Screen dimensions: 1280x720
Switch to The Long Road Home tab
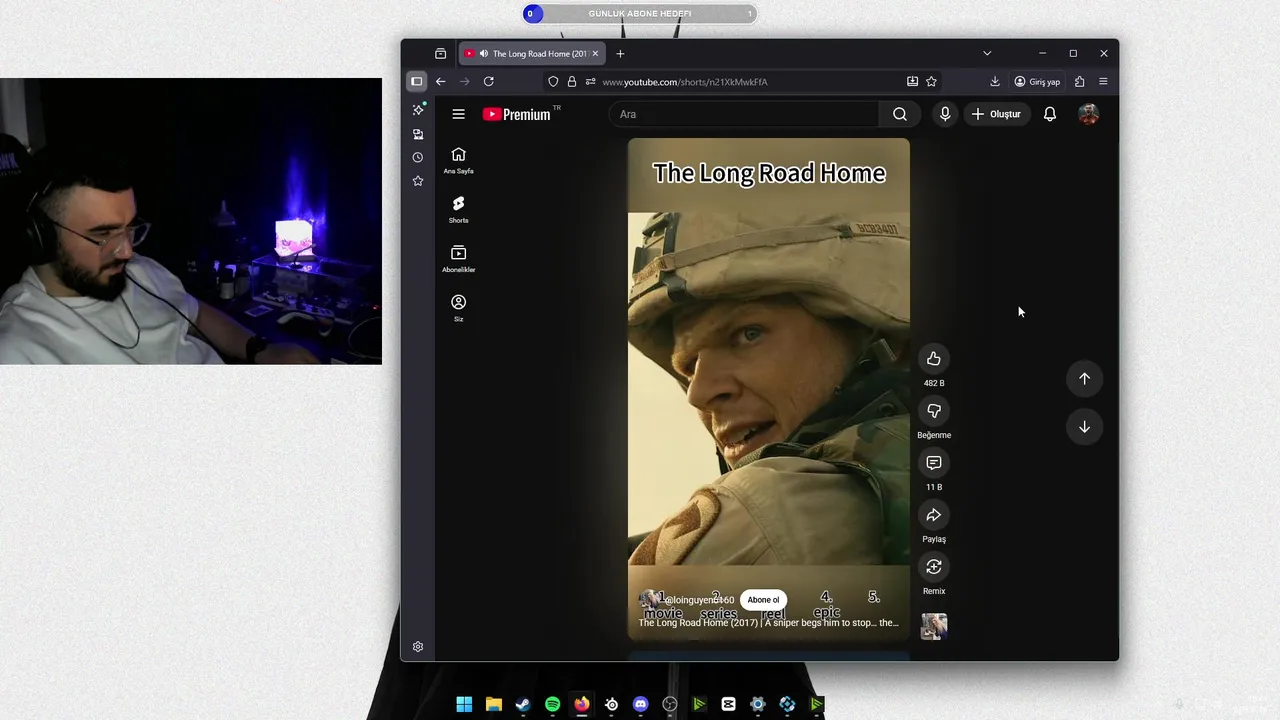[x=531, y=54]
